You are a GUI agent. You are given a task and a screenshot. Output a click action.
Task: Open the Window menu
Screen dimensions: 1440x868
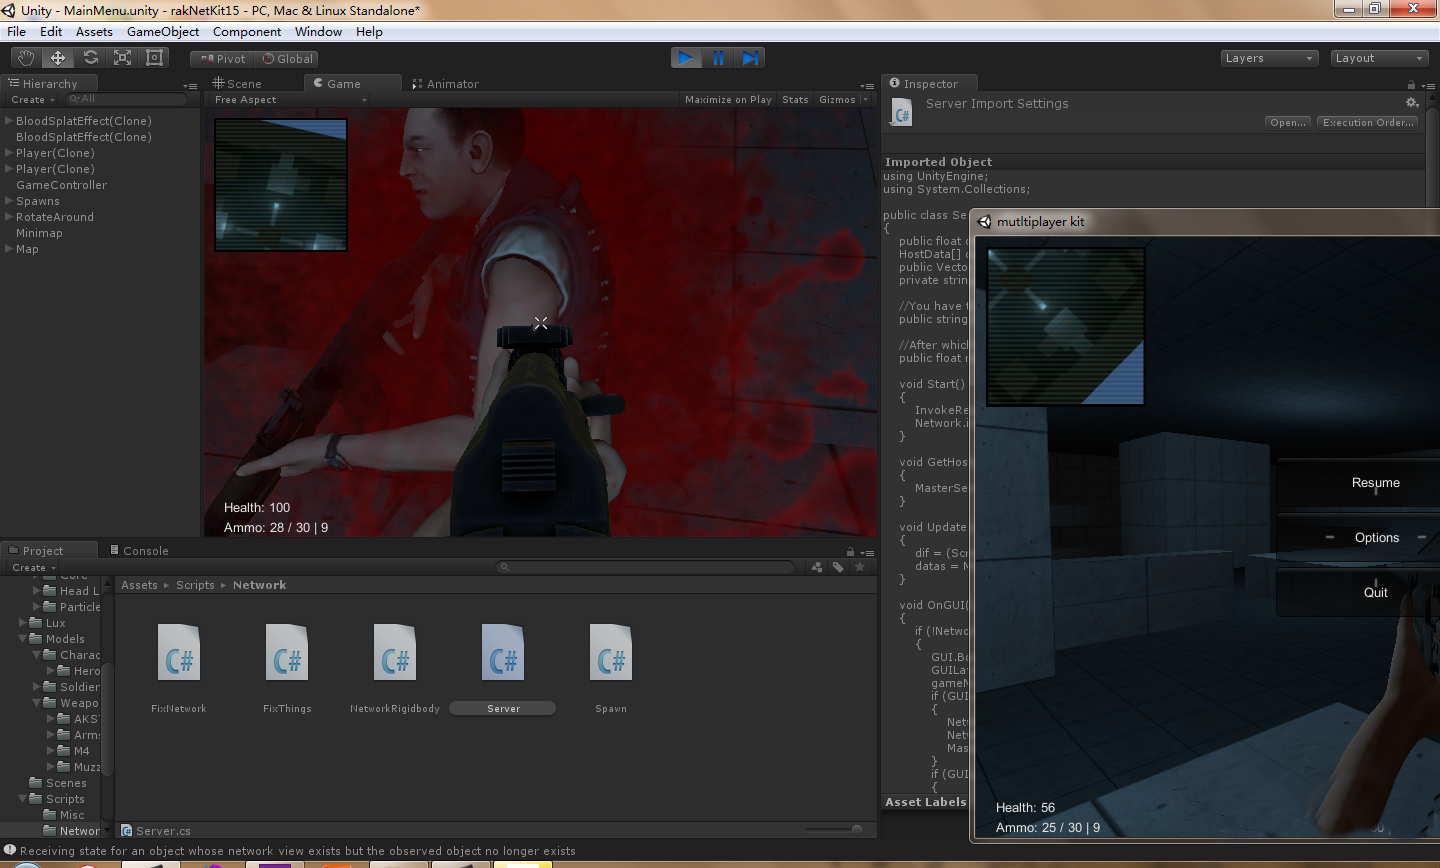(319, 32)
